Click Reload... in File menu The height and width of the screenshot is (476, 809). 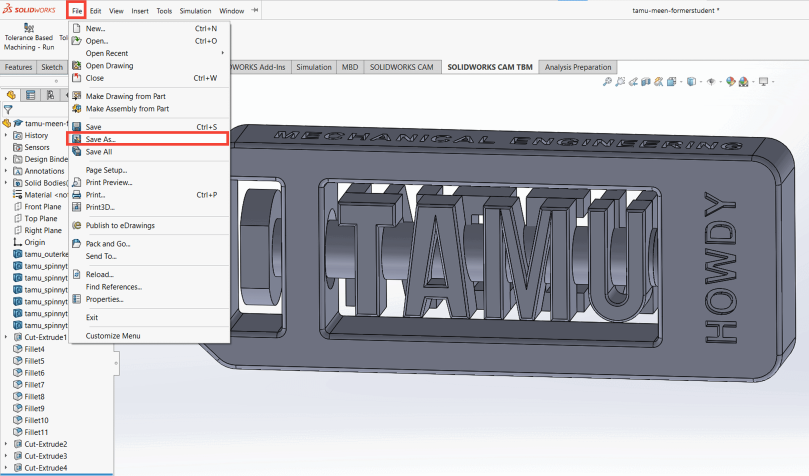pos(150,274)
